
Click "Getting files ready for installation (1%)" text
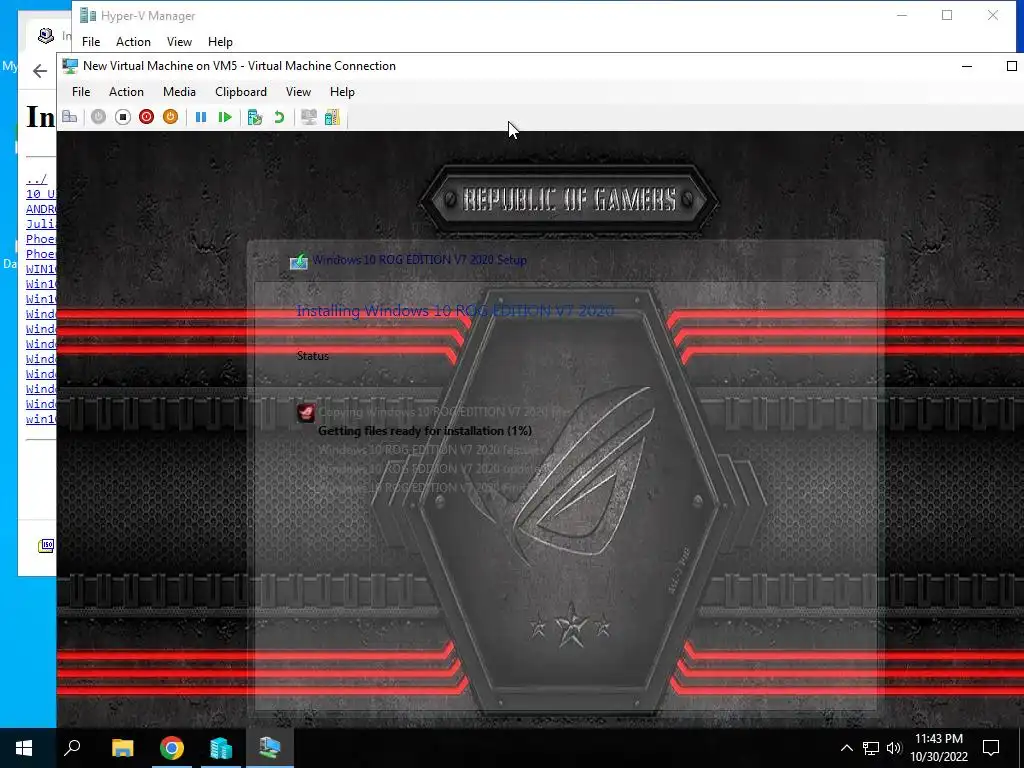(x=424, y=431)
